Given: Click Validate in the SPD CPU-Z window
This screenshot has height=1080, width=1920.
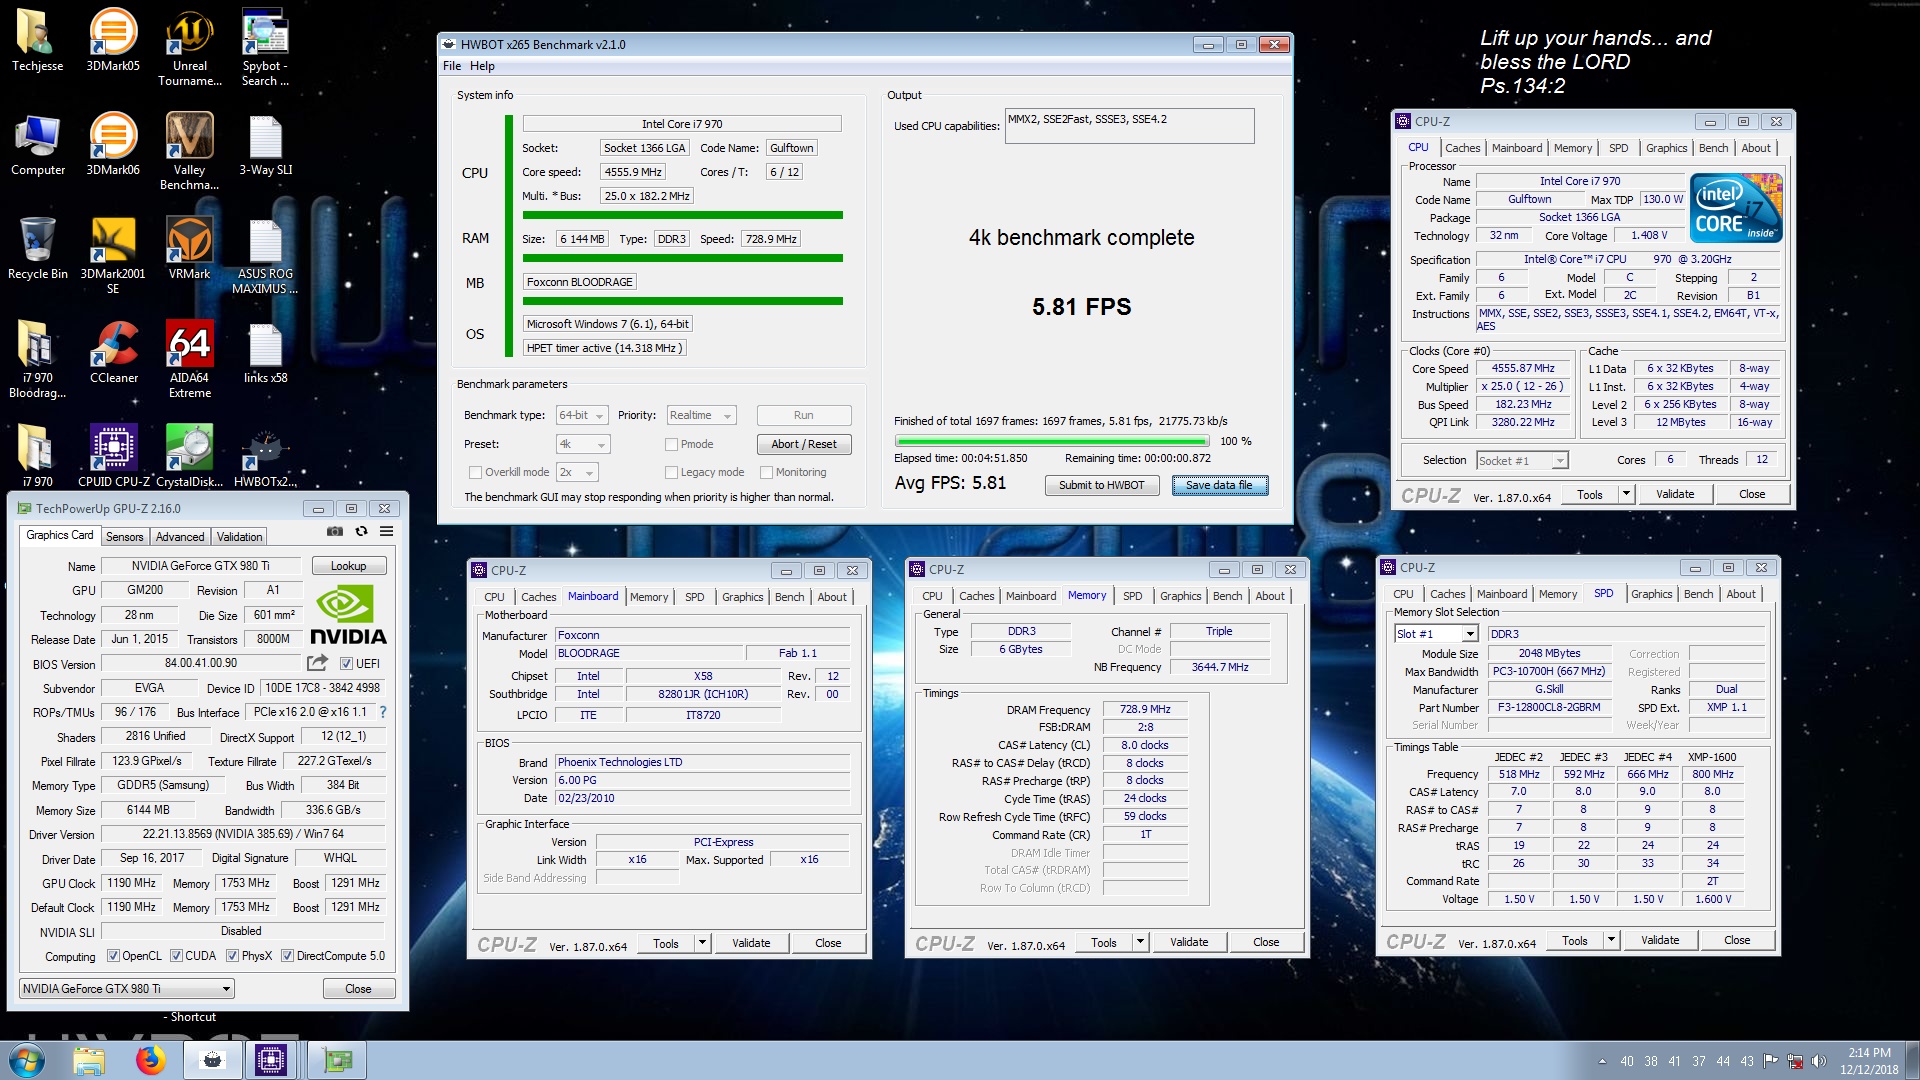Looking at the screenshot, I should (1660, 940).
